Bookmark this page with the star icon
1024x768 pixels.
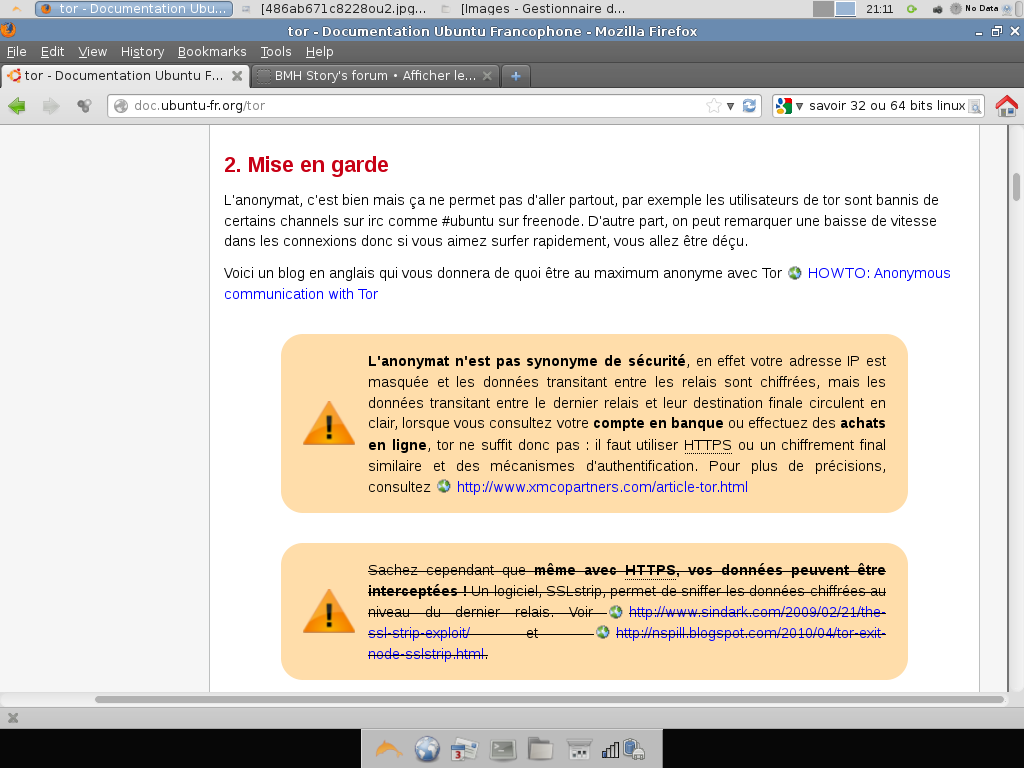point(713,106)
